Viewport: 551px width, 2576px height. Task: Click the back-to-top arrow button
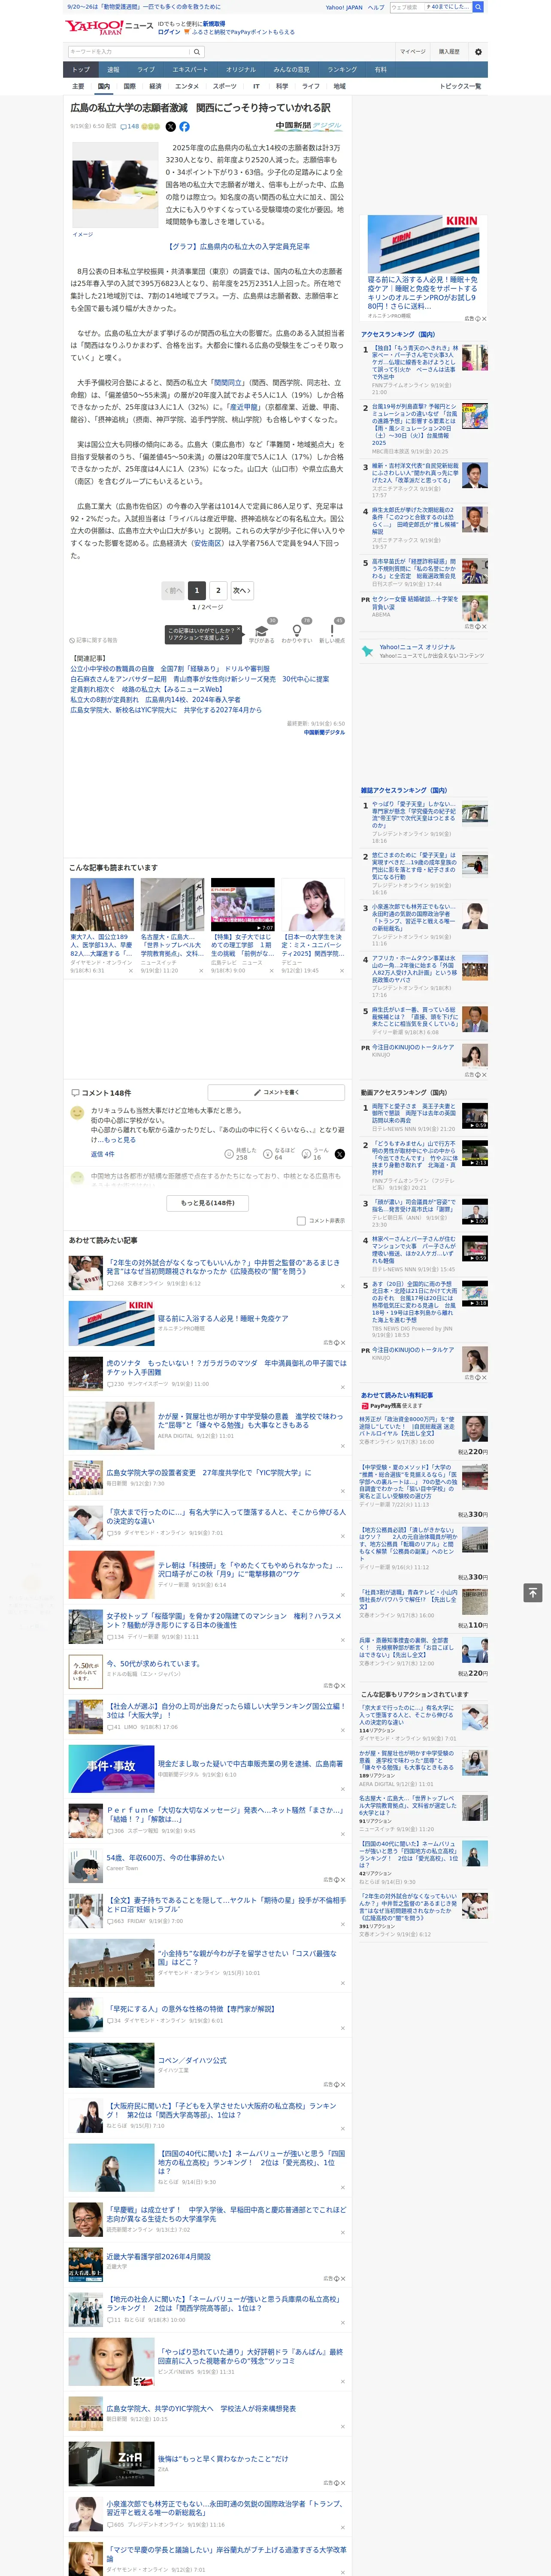click(533, 1592)
